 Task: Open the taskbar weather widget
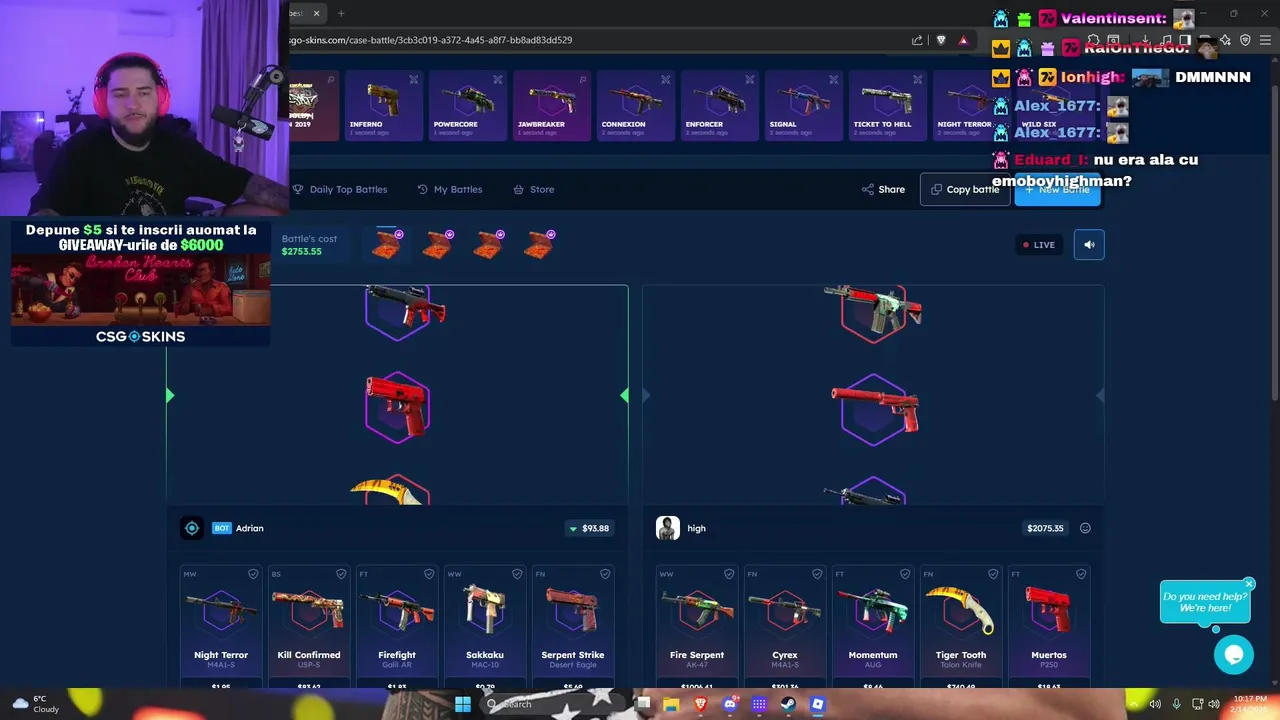(x=35, y=704)
